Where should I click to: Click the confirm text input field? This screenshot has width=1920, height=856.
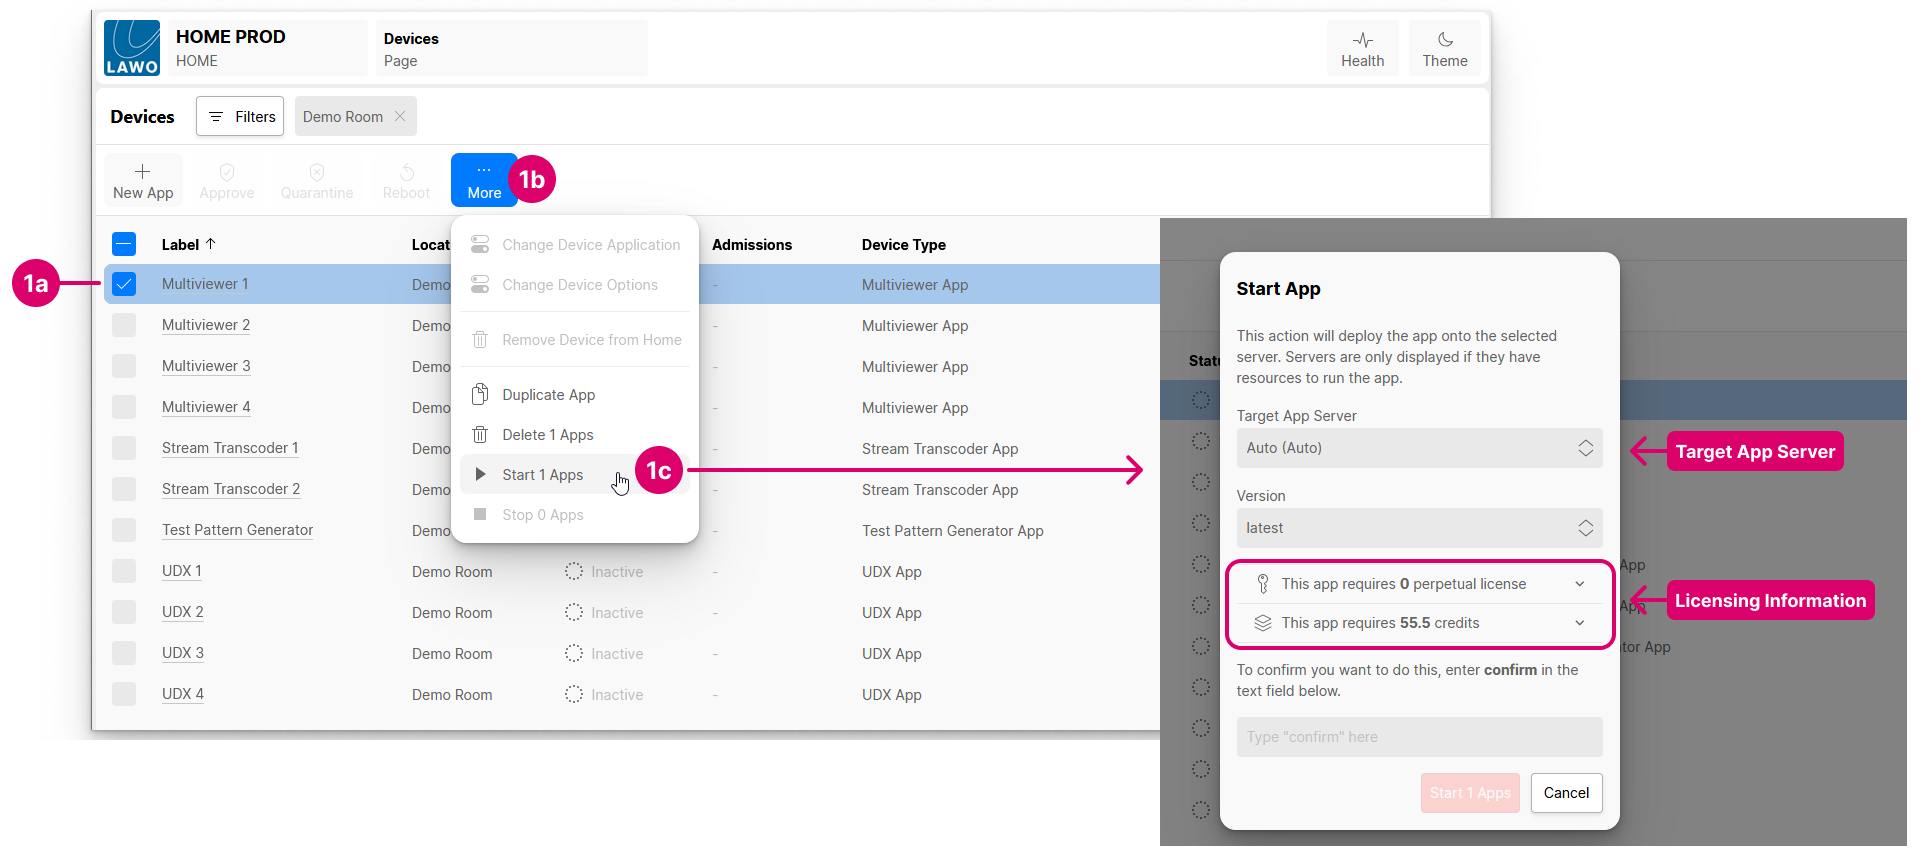pos(1419,737)
